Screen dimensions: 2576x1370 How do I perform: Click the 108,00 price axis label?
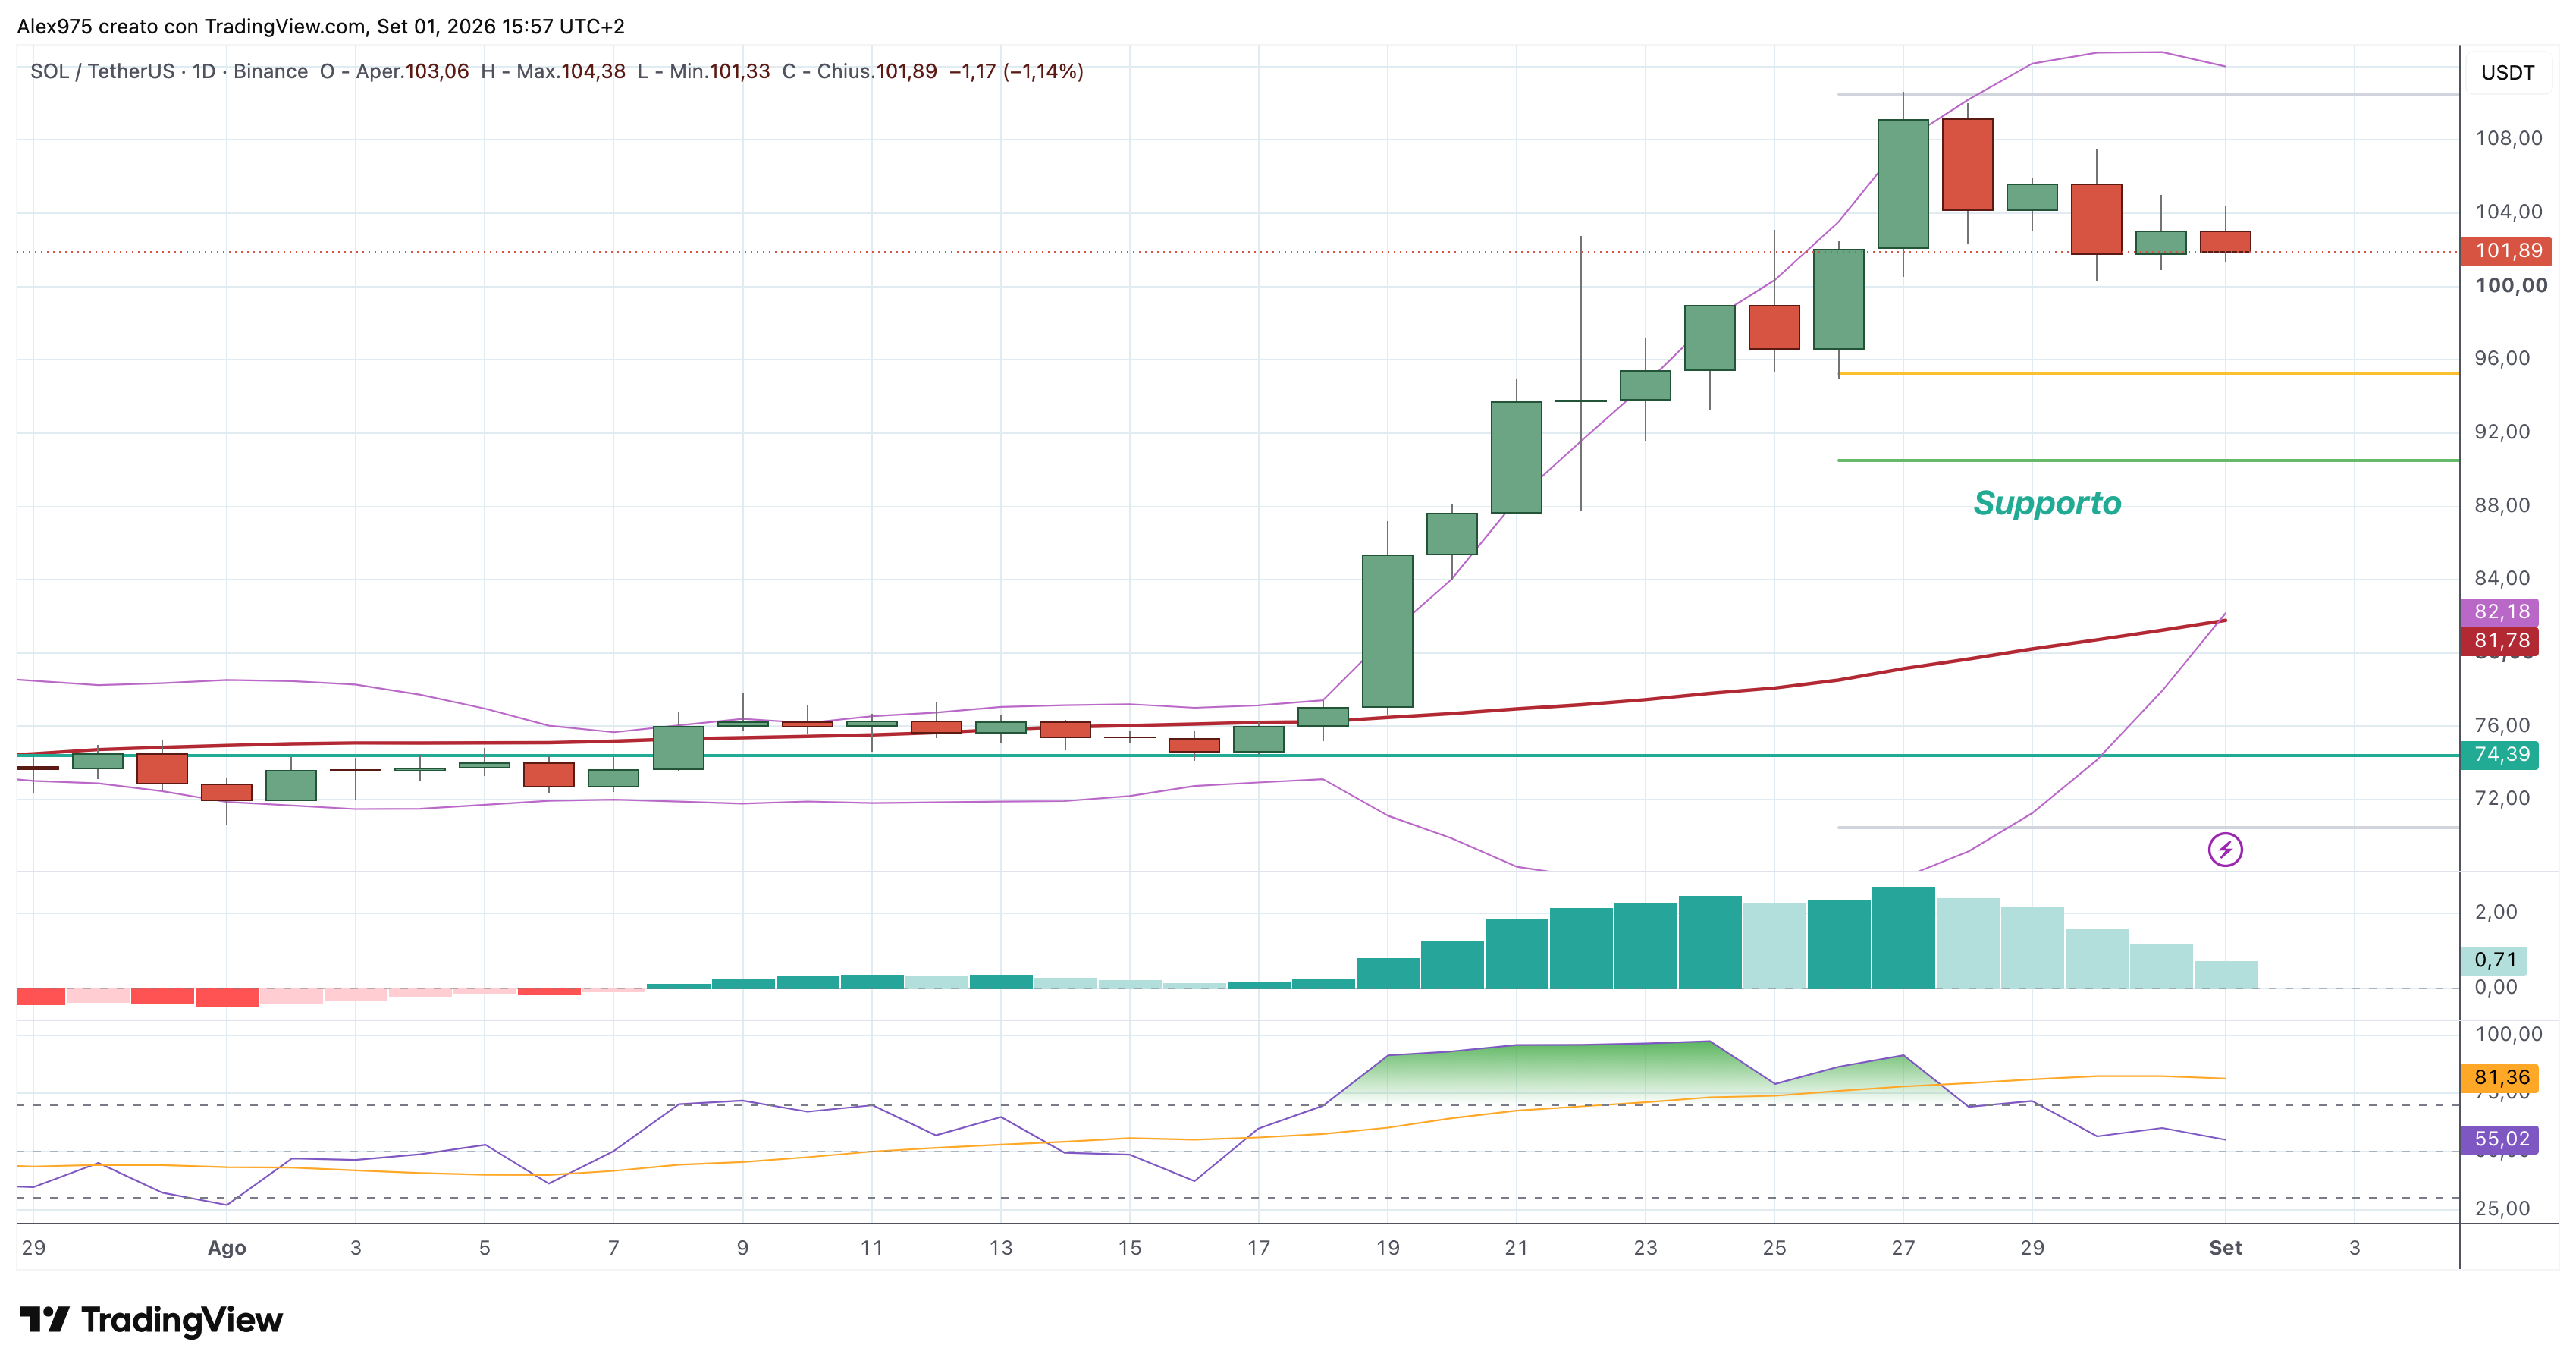2508,139
